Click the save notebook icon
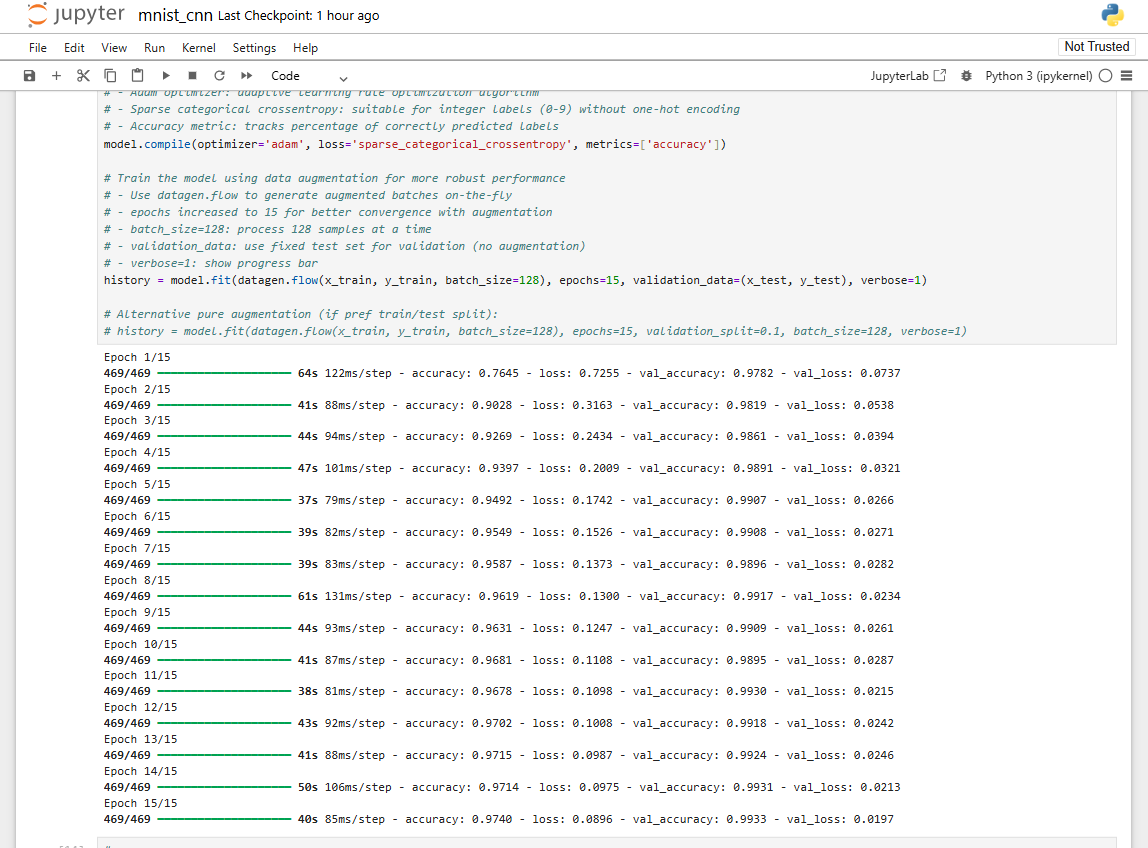Viewport: 1148px width, 848px height. (x=29, y=76)
